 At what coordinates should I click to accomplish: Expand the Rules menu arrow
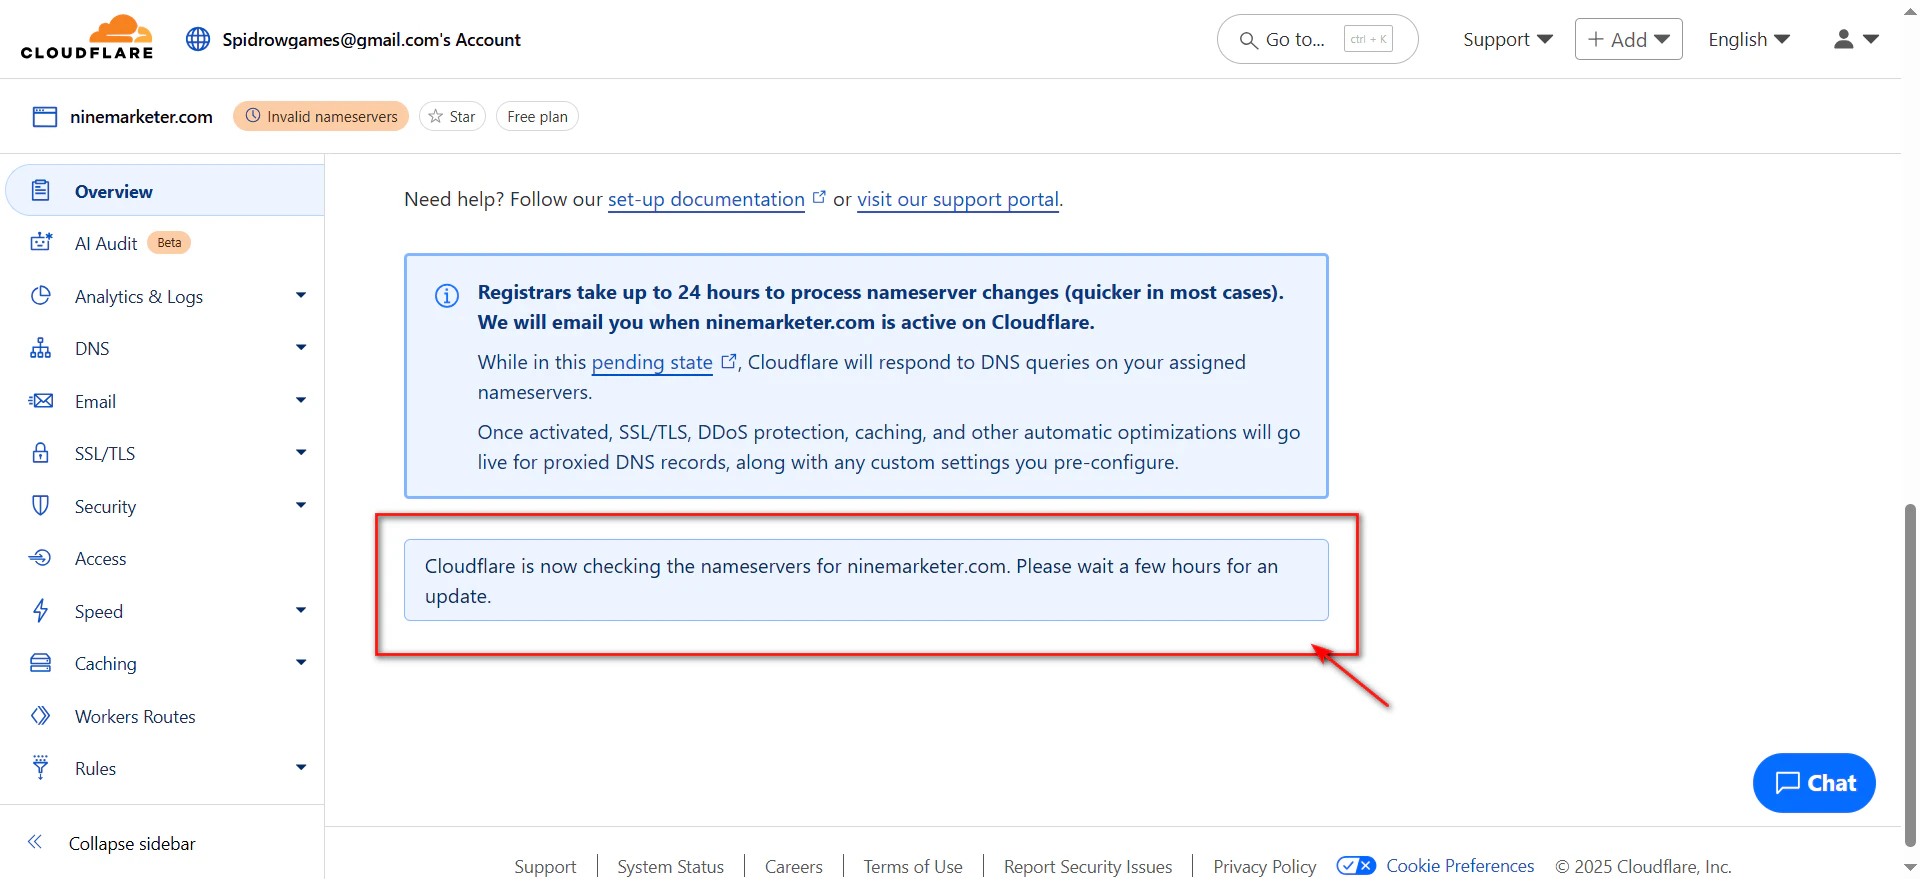point(301,767)
